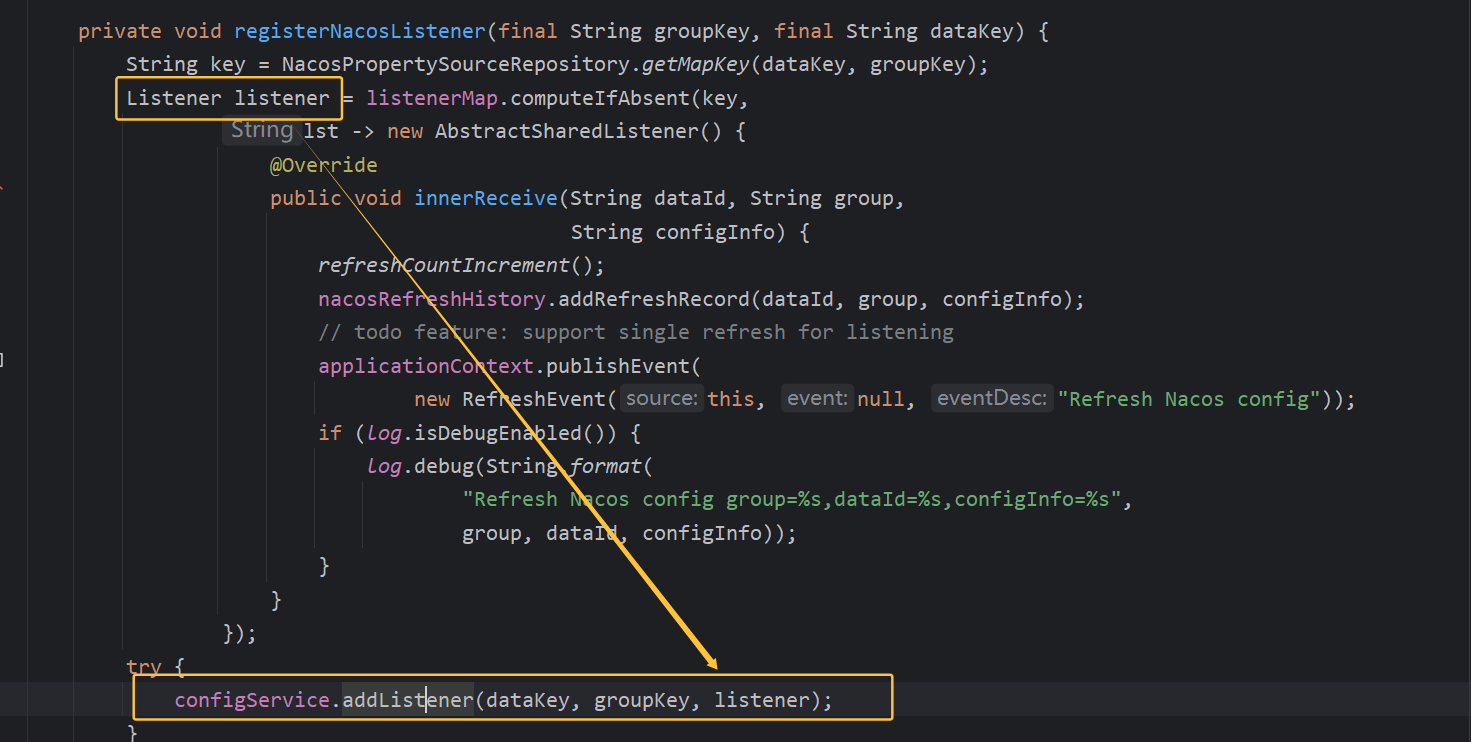
Task: Click the if keyword before log.isDebugEnabled
Action: (330, 433)
